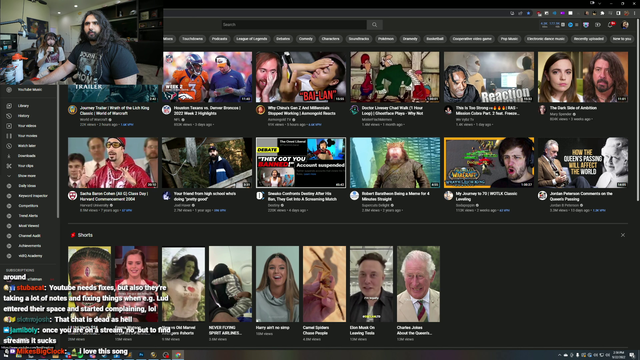Open My Journey to 70 WOTLK thumbnail
The height and width of the screenshot is (360, 640).
[489, 162]
